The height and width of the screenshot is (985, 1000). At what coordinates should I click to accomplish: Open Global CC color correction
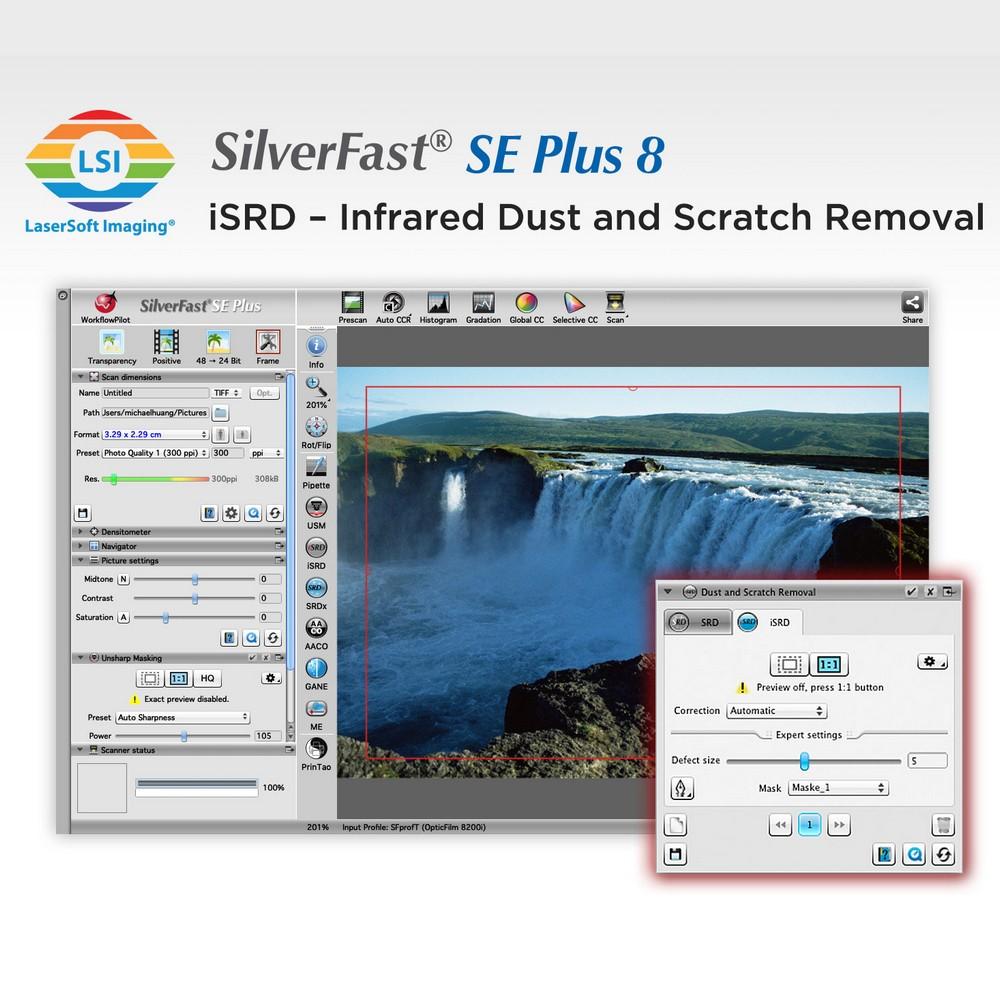coord(526,303)
